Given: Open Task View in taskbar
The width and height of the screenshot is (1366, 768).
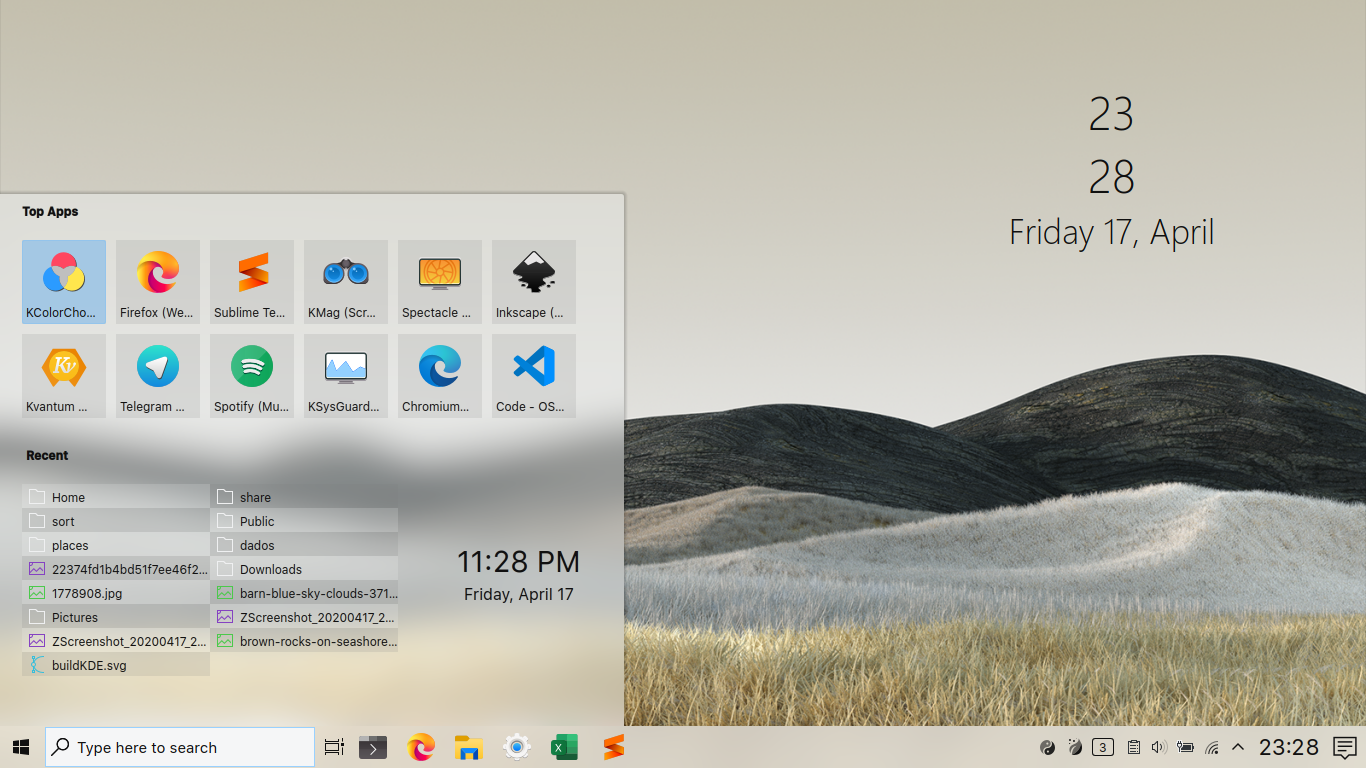Looking at the screenshot, I should [334, 747].
